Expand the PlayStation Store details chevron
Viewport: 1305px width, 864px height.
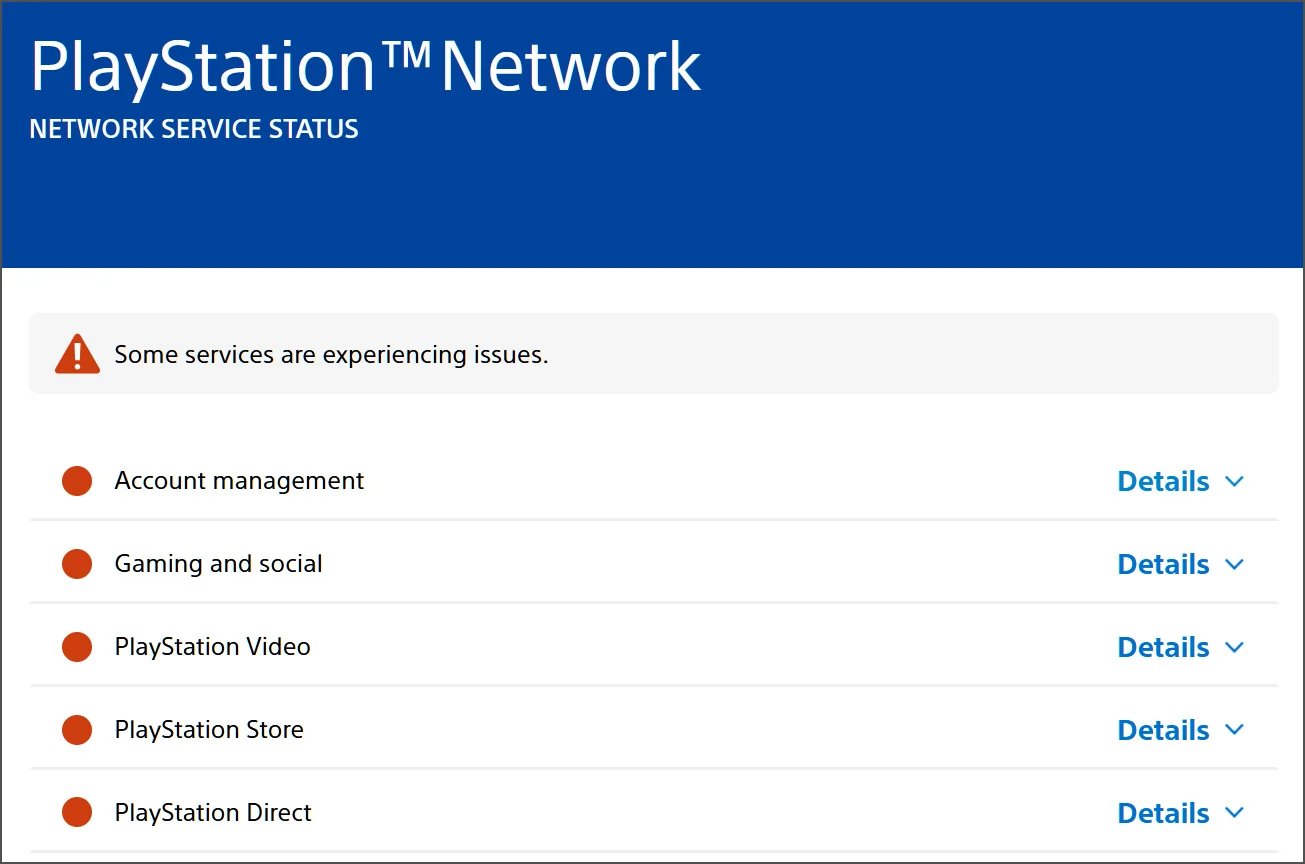[1234, 730]
